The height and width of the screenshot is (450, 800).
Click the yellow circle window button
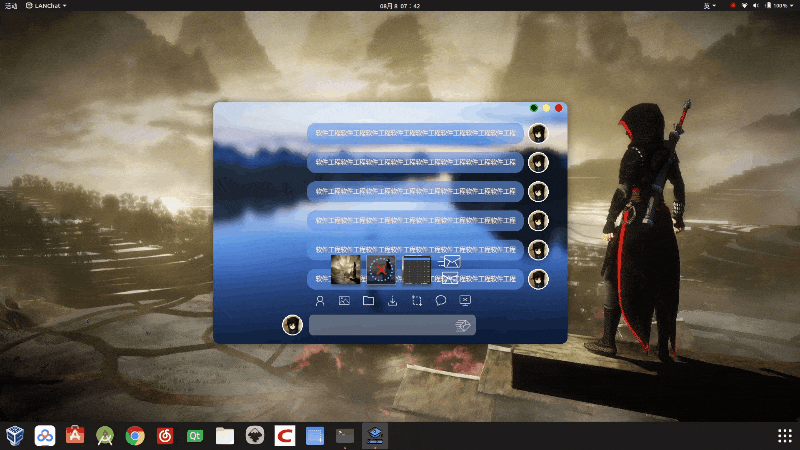546,108
